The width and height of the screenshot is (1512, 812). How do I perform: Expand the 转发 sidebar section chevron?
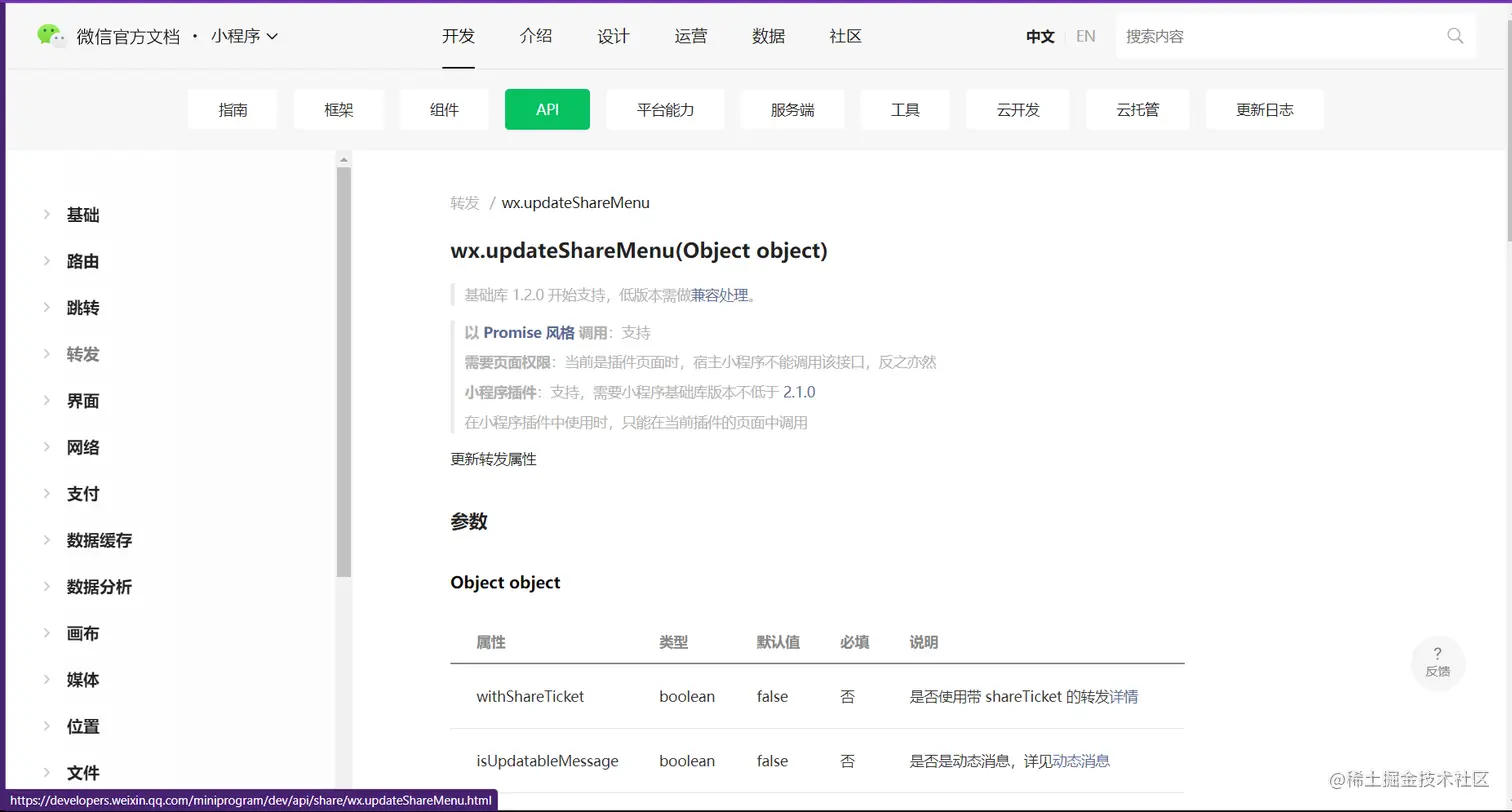[47, 354]
